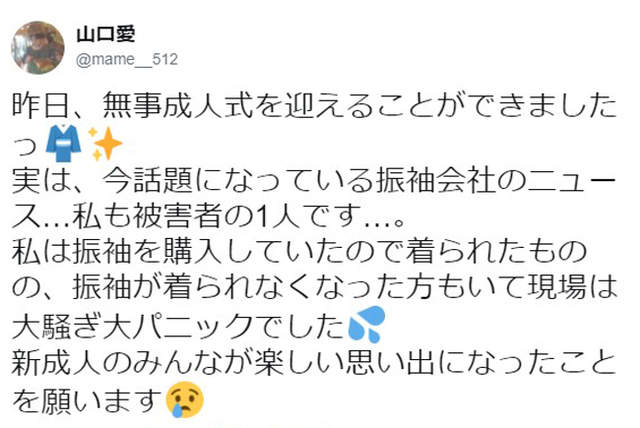Viewport: 640px width, 428px height.
Task: Click the word 昨日 starting the tweet
Action: click(x=41, y=106)
